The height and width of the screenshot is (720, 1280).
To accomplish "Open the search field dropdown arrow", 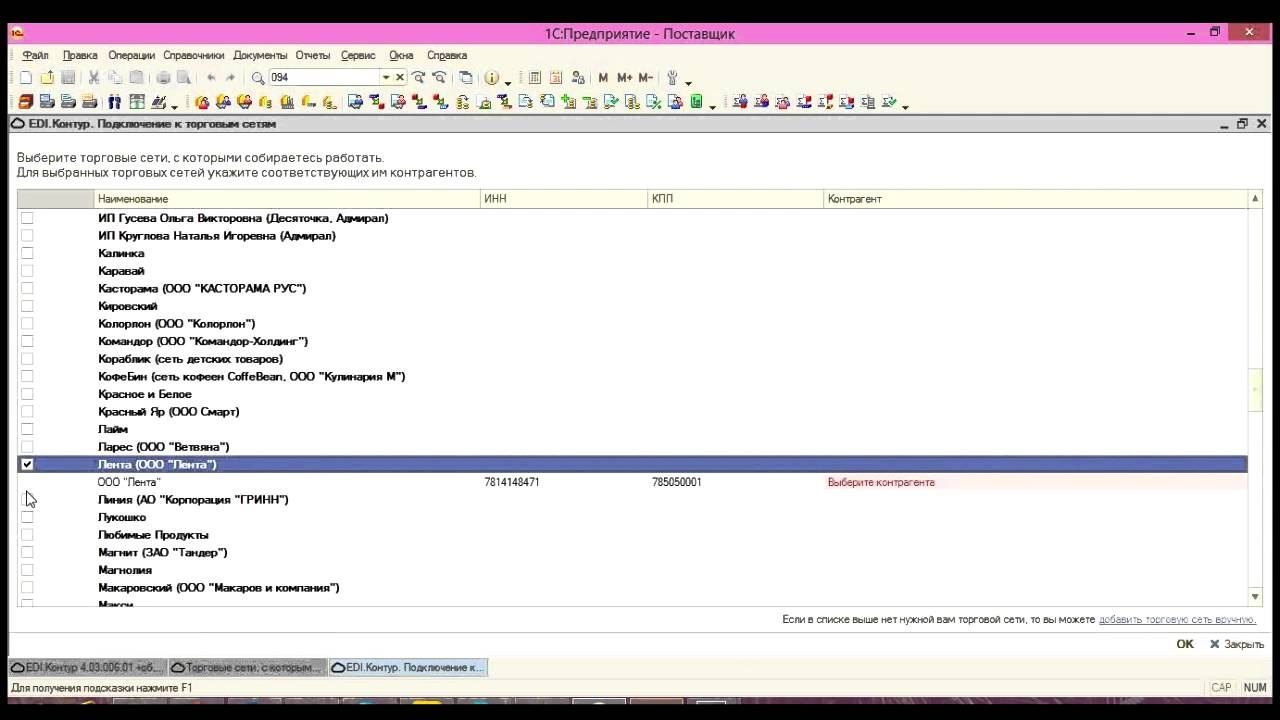I will point(385,78).
